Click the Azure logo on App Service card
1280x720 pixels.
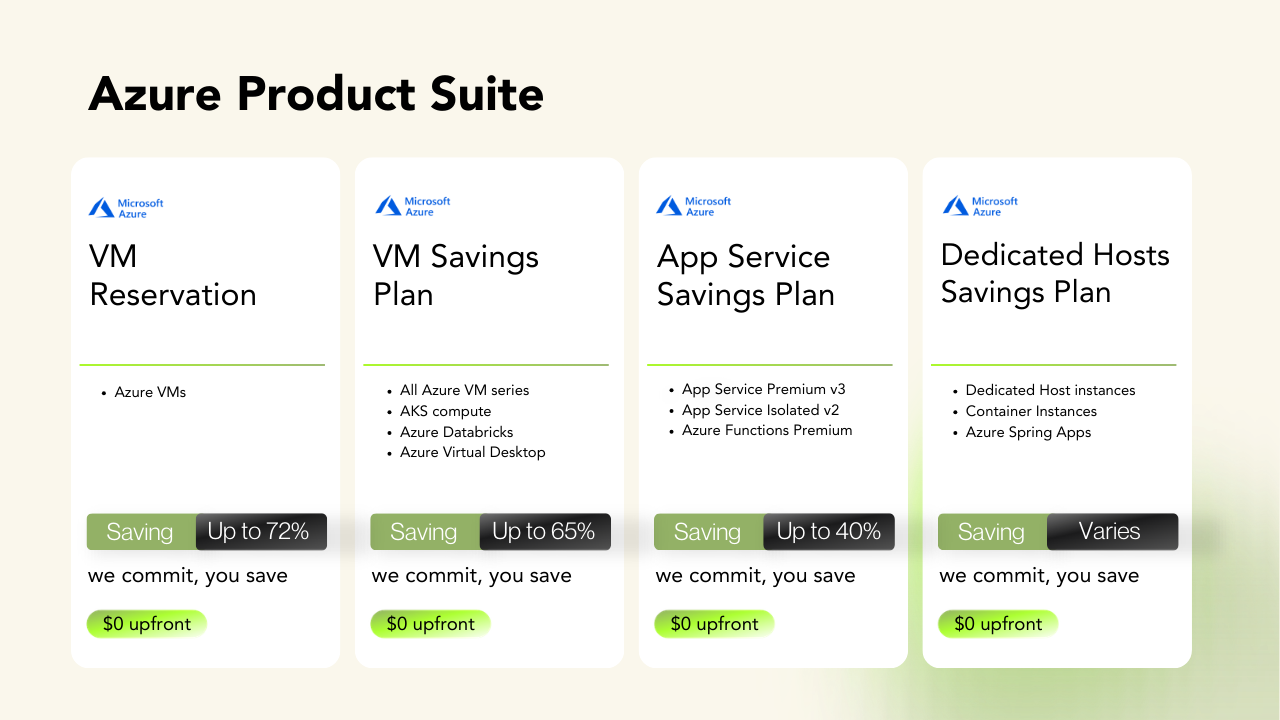pos(694,206)
